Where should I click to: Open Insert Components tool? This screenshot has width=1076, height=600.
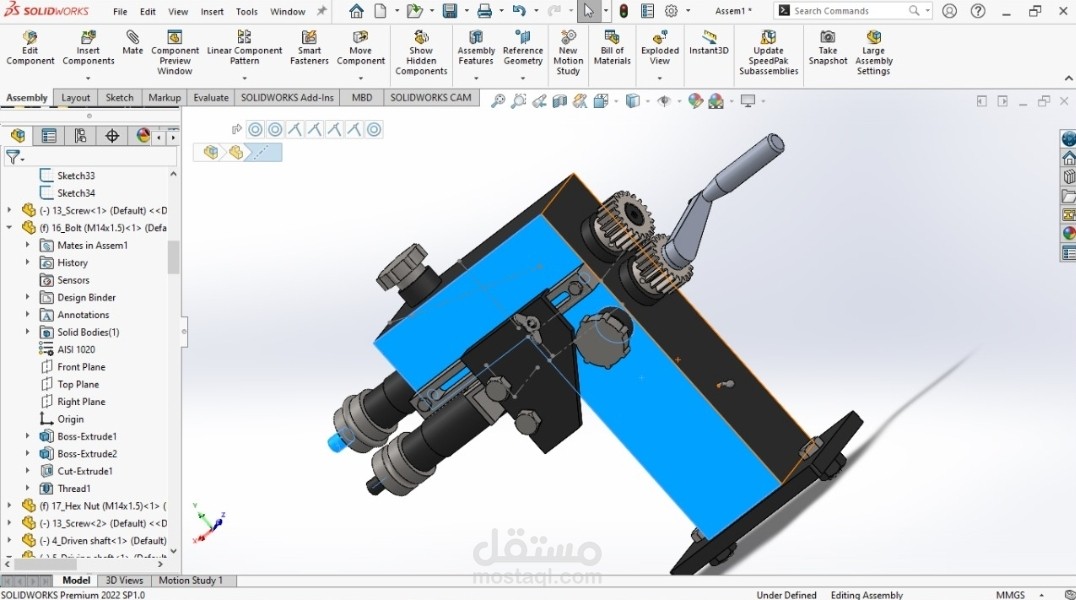88,48
